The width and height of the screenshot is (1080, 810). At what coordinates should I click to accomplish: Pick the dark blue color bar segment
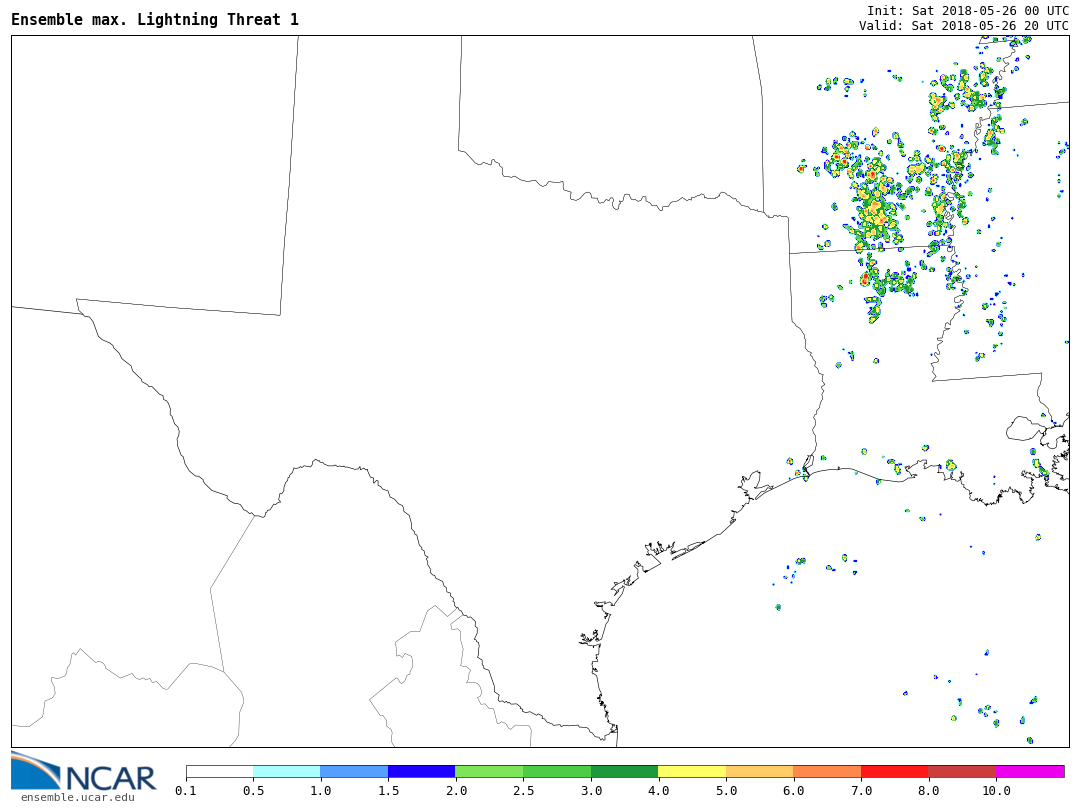[x=422, y=771]
